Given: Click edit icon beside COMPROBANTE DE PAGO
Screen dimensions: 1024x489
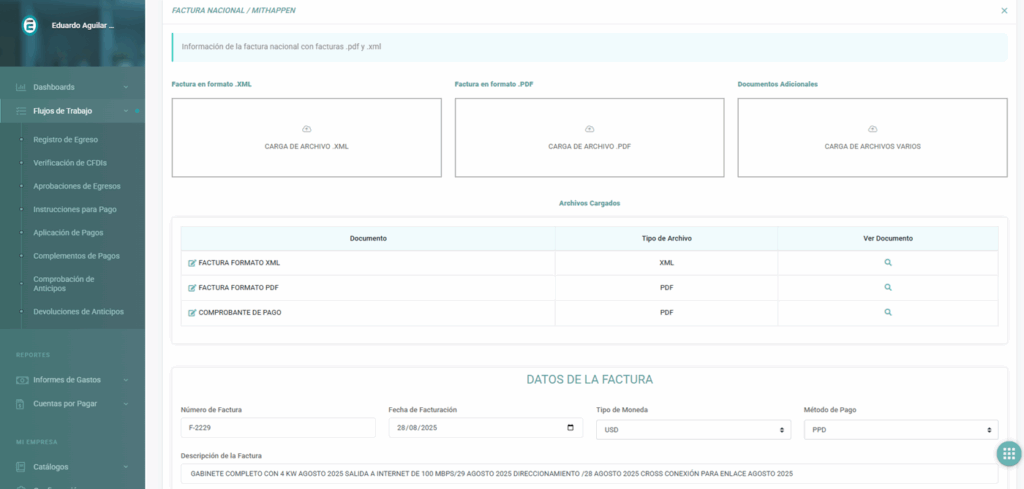Looking at the screenshot, I should point(192,313).
